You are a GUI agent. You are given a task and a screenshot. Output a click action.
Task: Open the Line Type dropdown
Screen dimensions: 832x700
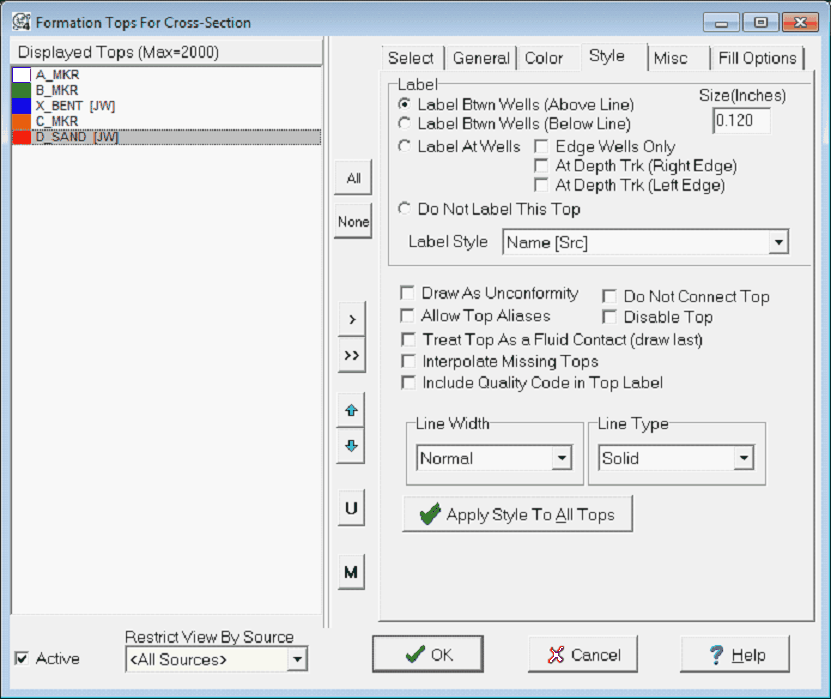[744, 458]
